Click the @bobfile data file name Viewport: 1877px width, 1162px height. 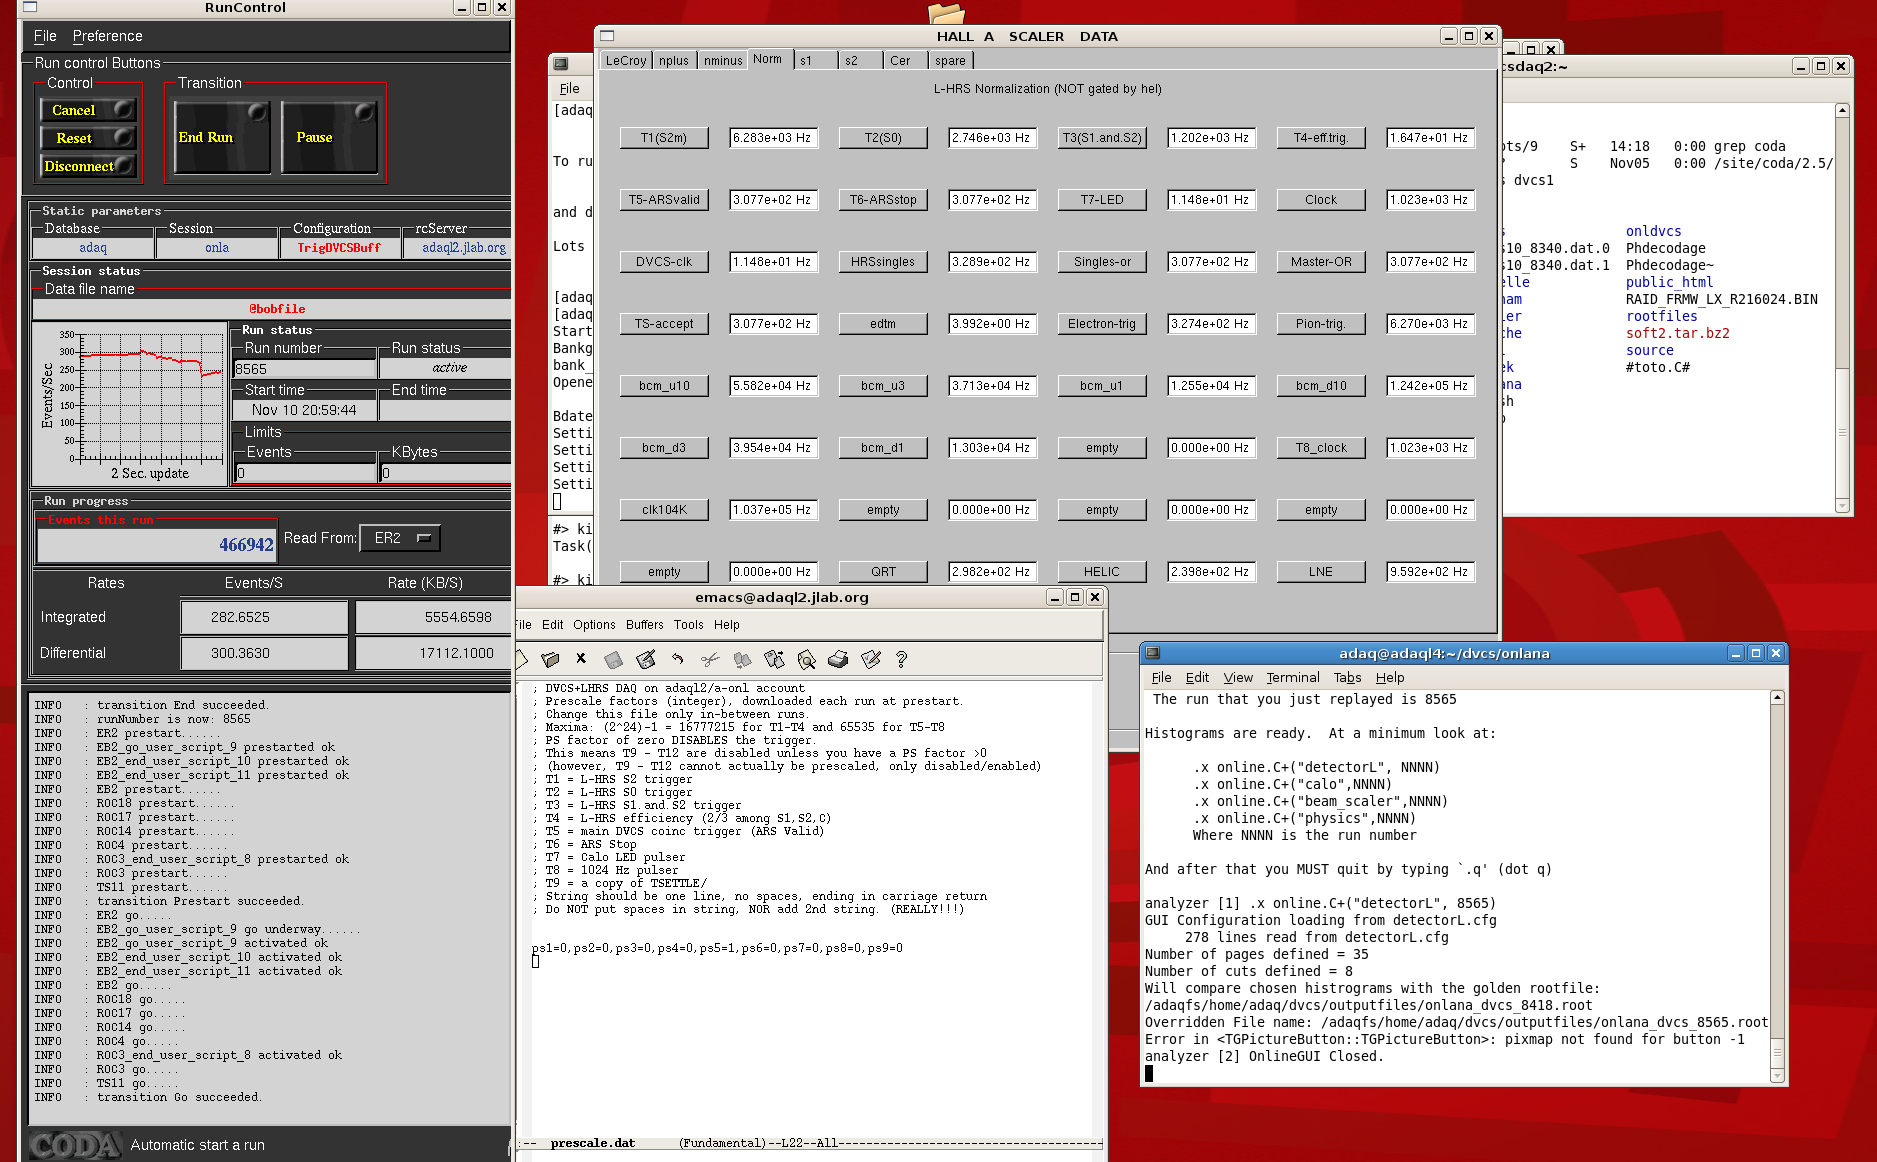(277, 309)
